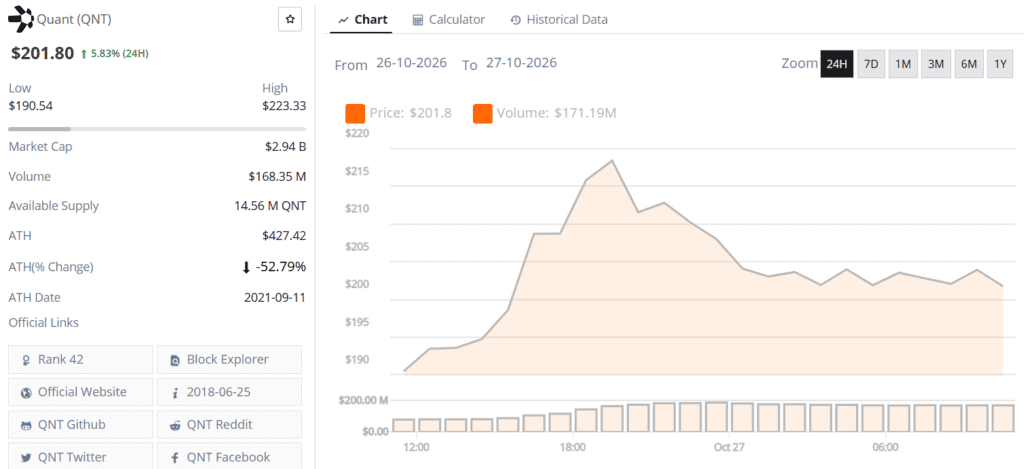Click the ATH value $427.42

[x=284, y=236]
